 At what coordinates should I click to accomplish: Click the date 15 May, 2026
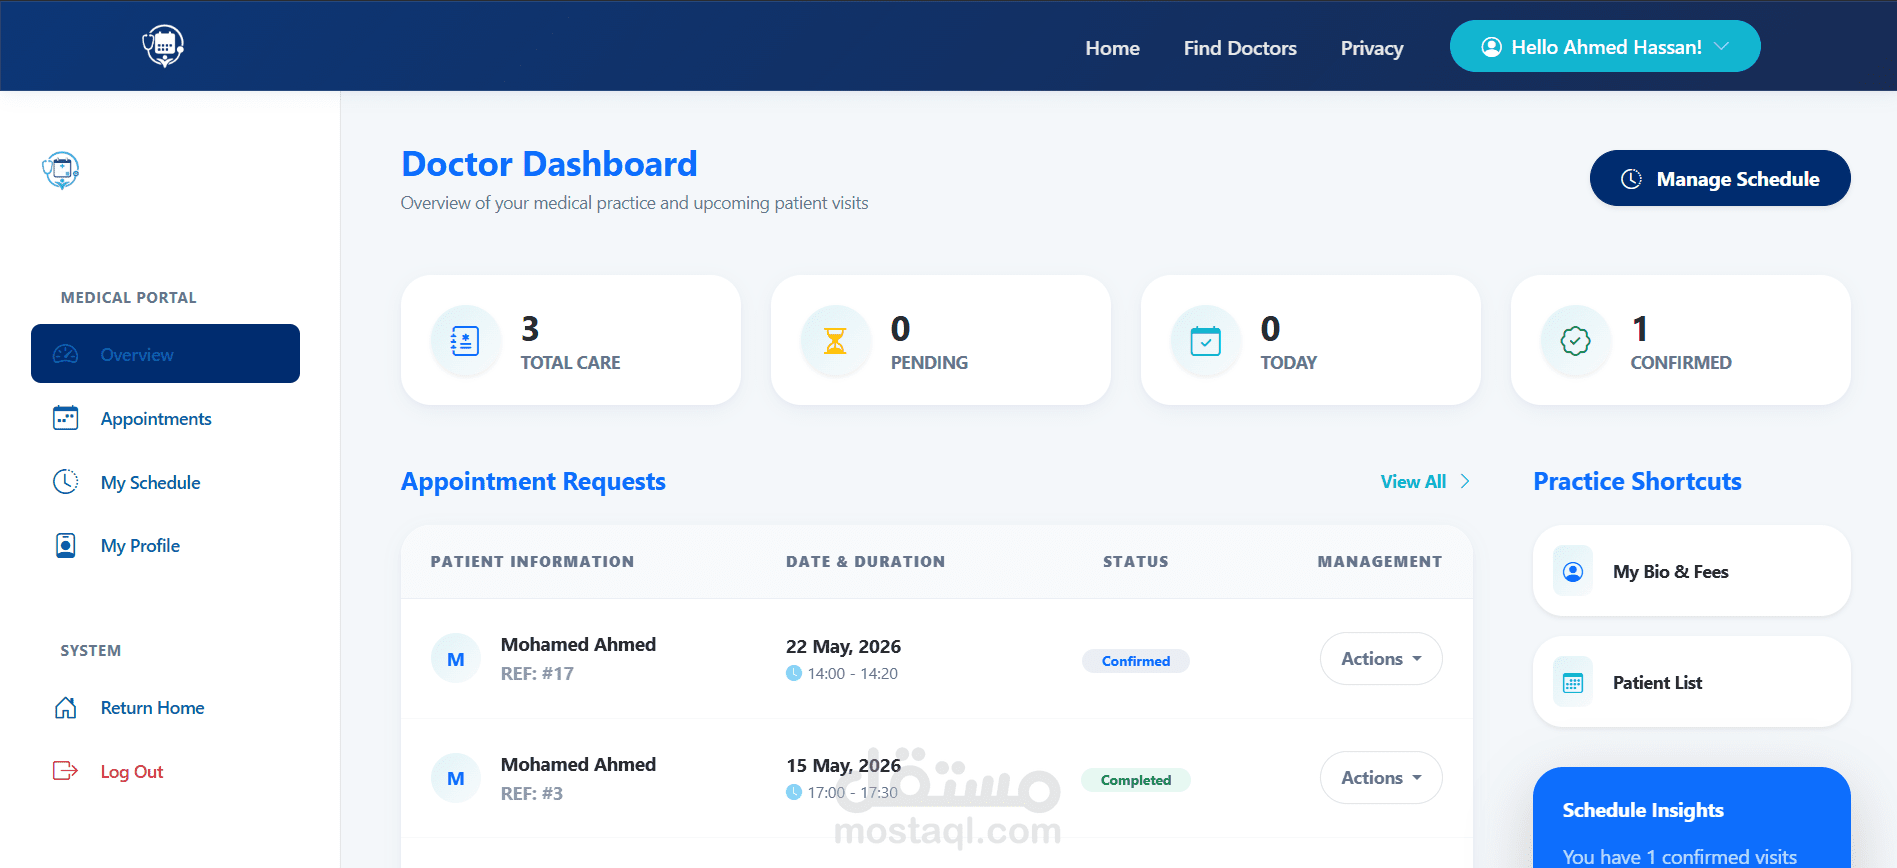click(843, 765)
